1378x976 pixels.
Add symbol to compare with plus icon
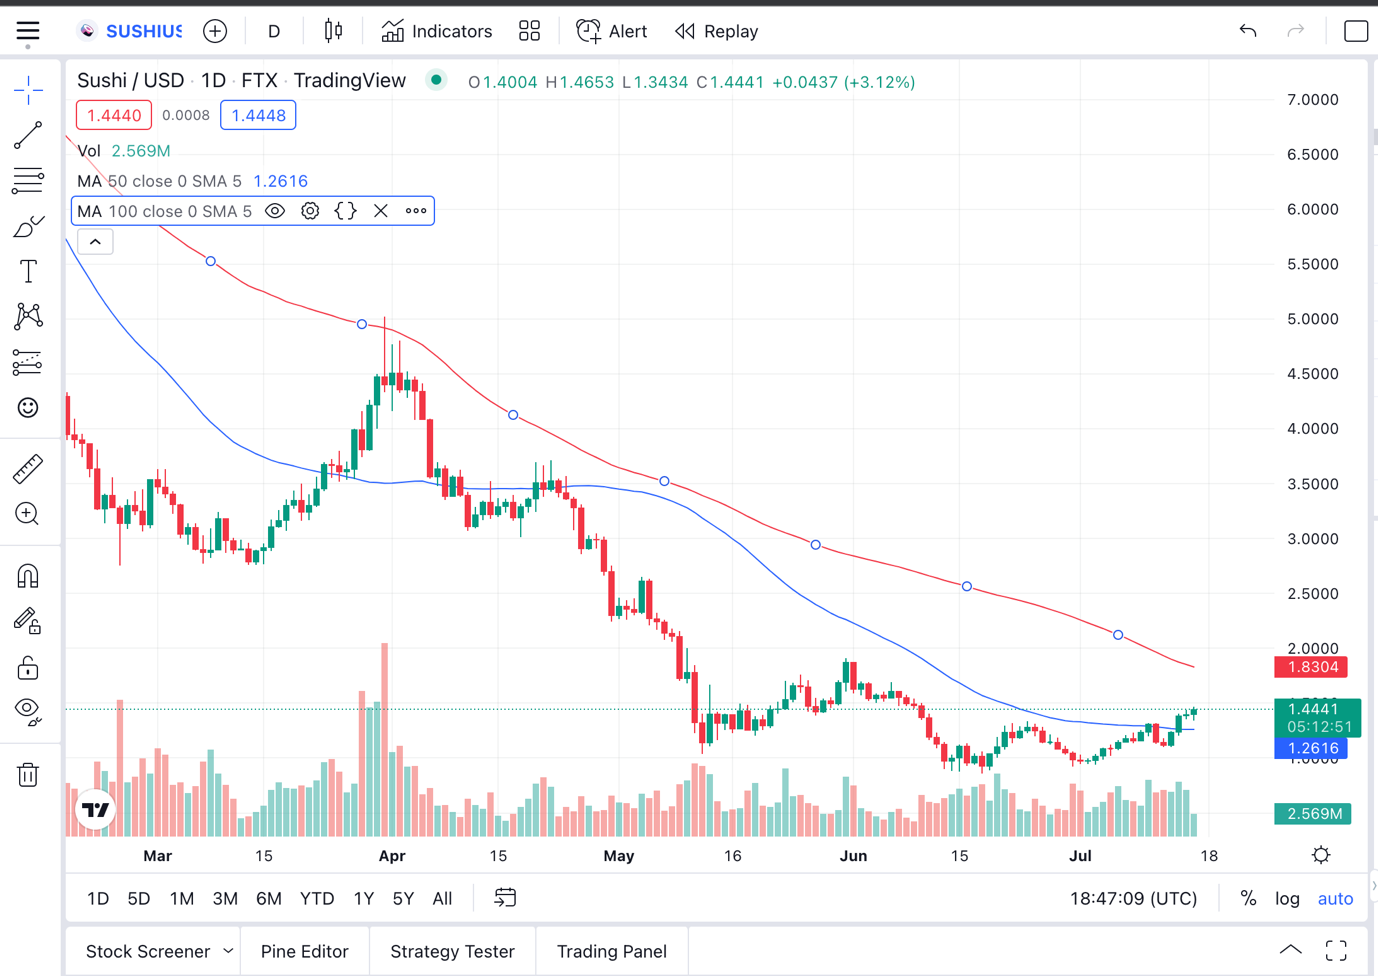(x=215, y=32)
